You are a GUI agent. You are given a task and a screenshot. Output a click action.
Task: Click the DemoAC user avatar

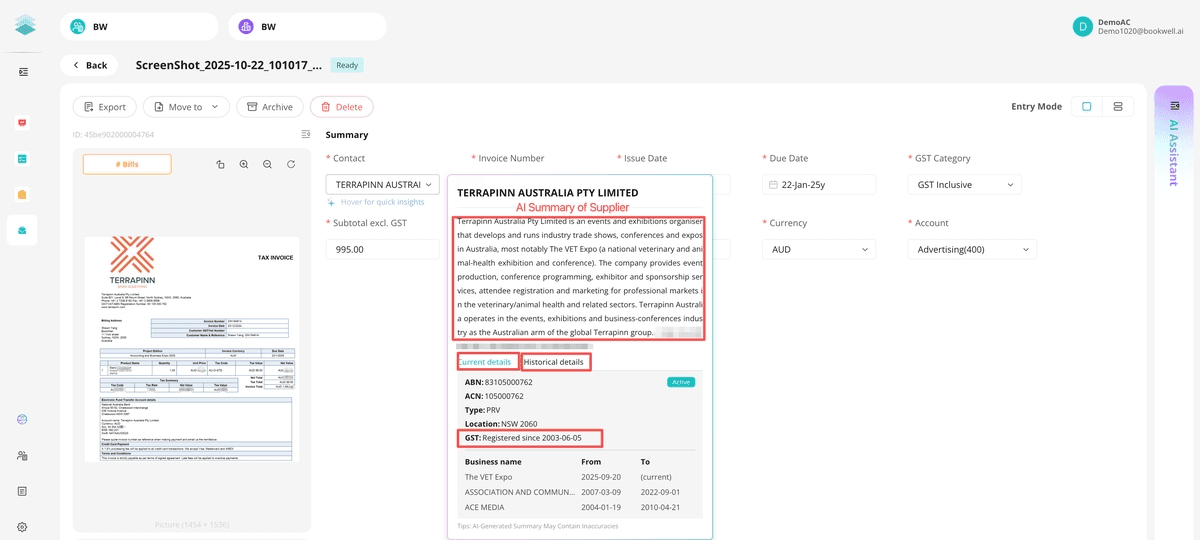pos(1082,27)
